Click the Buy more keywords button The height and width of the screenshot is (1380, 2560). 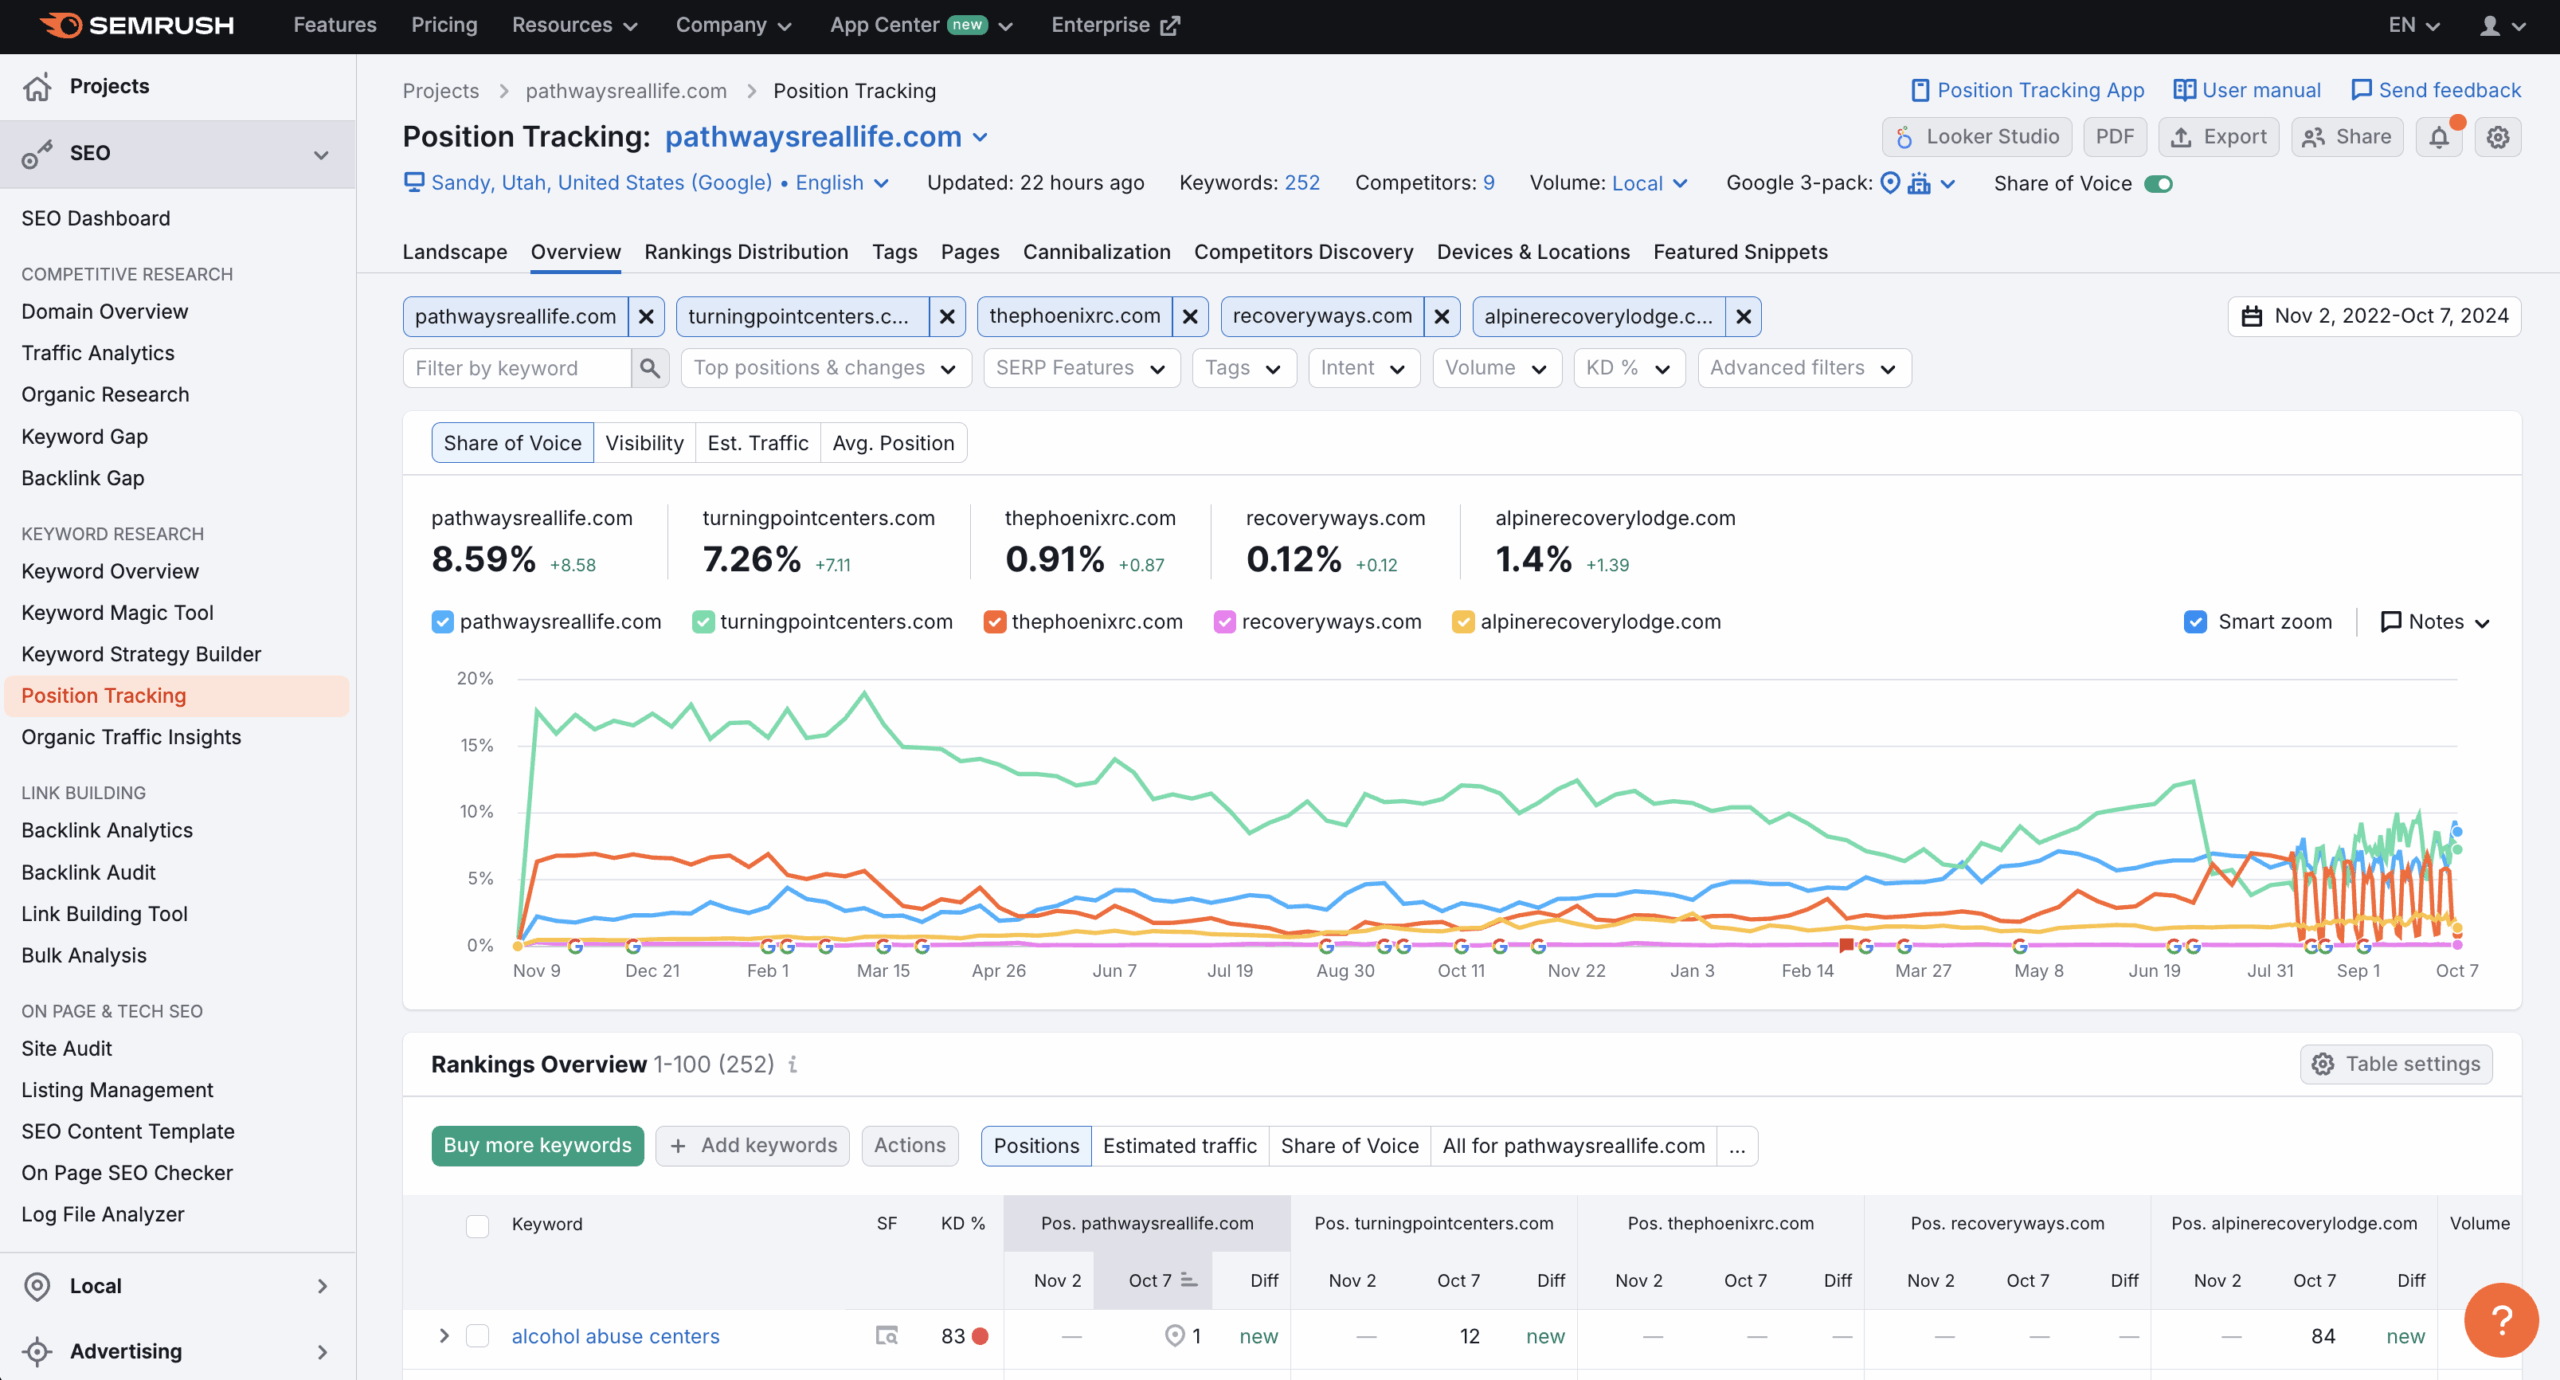pyautogui.click(x=537, y=1146)
